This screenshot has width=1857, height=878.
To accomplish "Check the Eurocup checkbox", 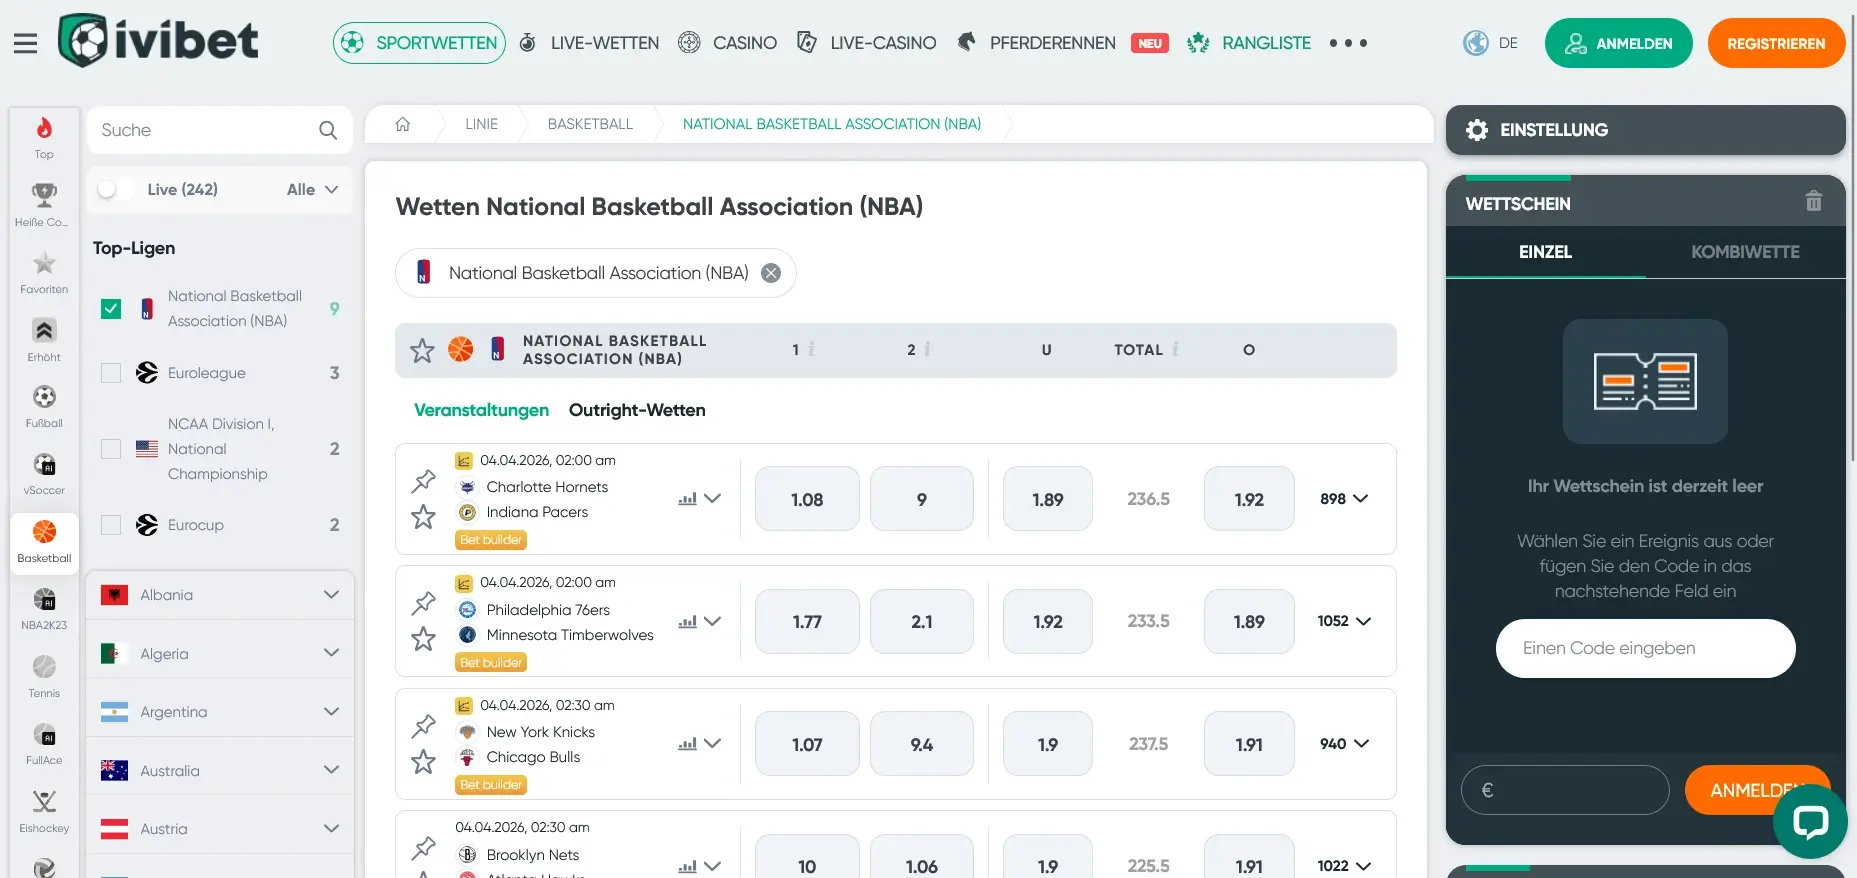I will coord(111,525).
